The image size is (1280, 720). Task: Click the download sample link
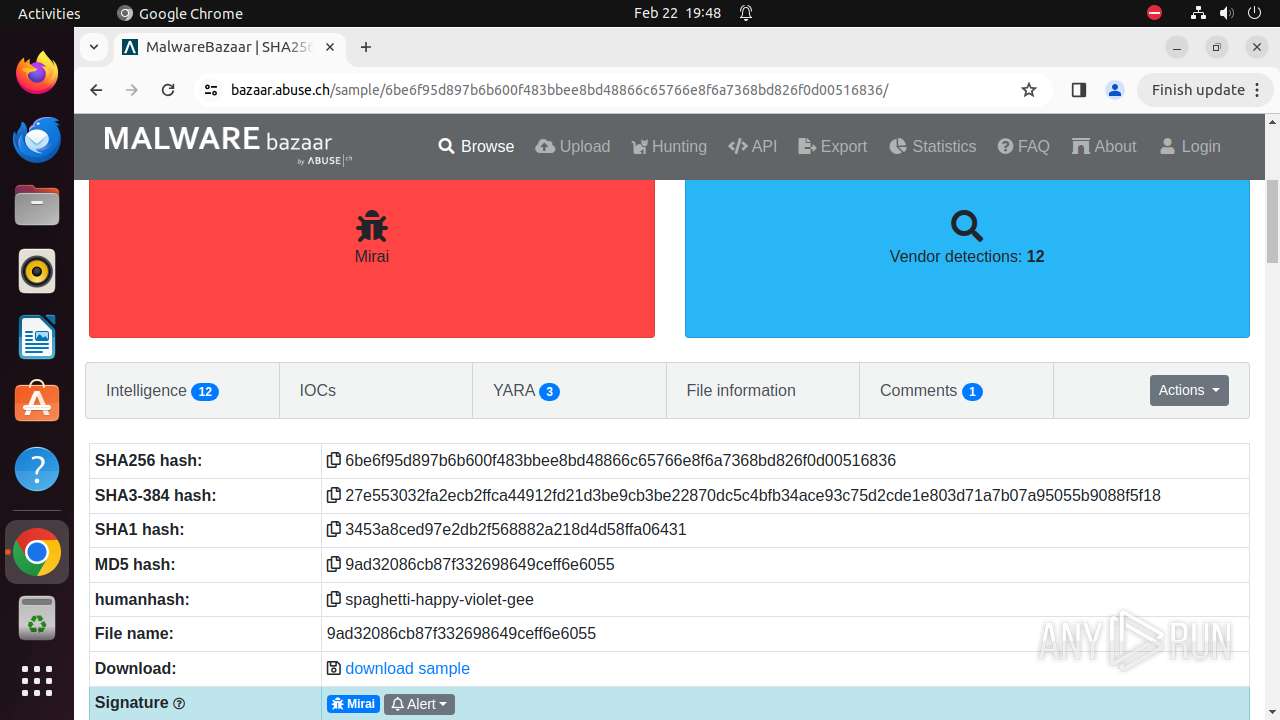point(407,669)
